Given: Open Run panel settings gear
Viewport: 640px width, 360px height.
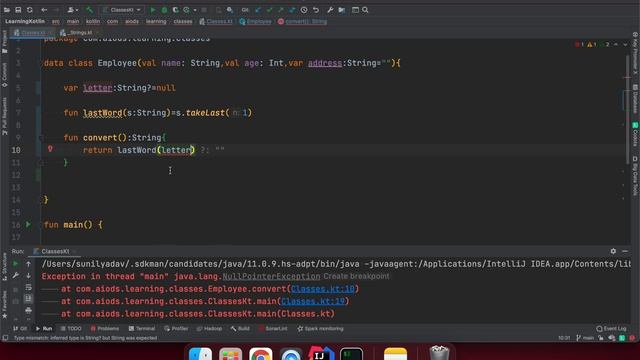Looking at the screenshot, I should pyautogui.click(x=613, y=251).
